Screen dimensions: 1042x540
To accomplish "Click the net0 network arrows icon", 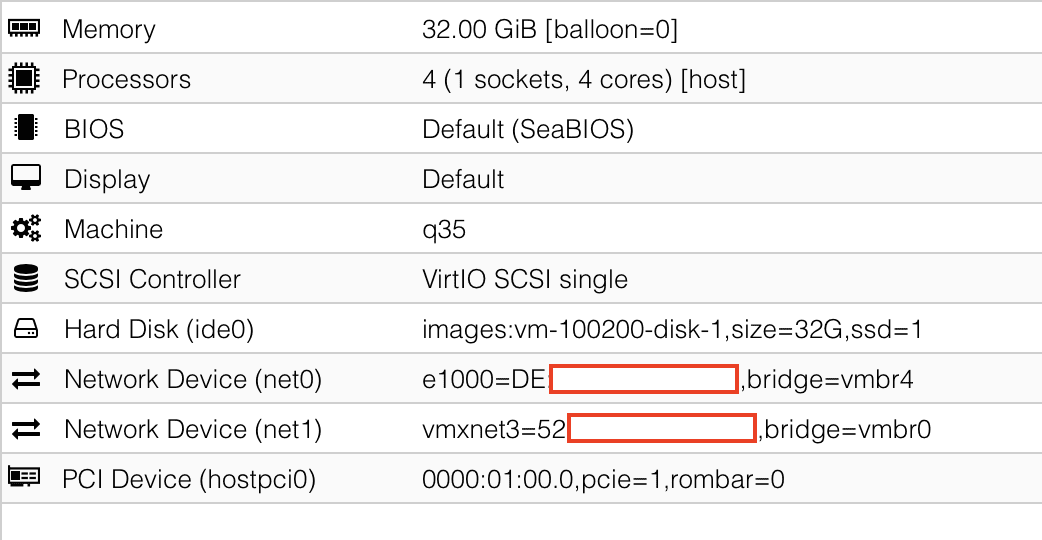I will click(x=25, y=379).
